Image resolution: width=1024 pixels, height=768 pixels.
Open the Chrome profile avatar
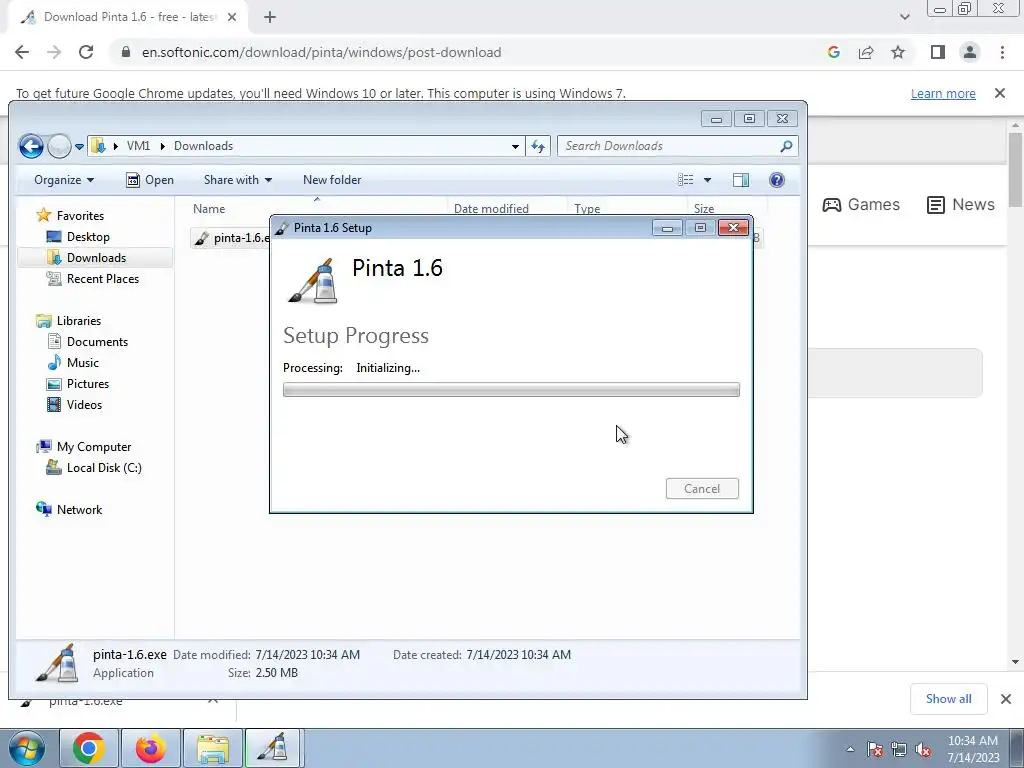(x=970, y=52)
